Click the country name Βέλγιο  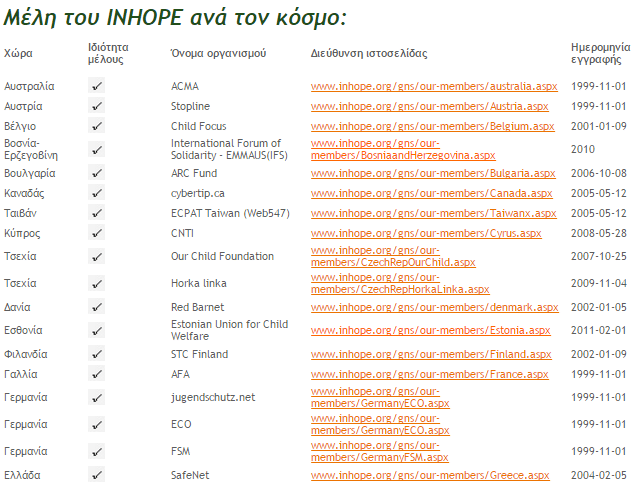(20, 126)
